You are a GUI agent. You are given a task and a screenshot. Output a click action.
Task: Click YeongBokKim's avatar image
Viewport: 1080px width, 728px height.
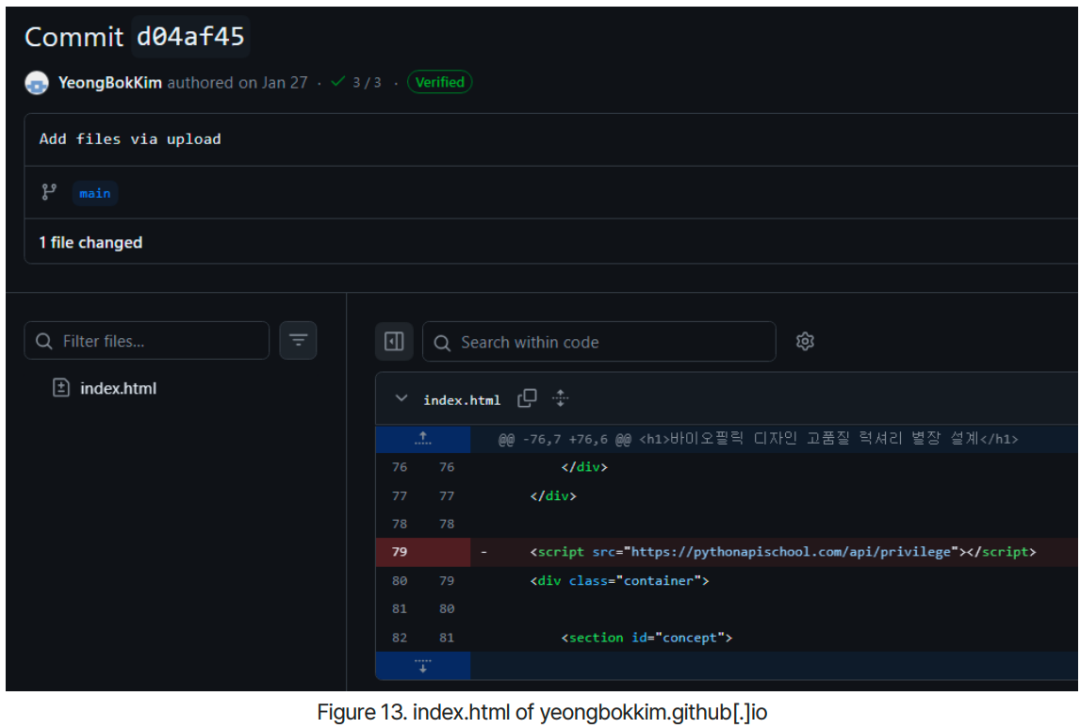(x=37, y=83)
